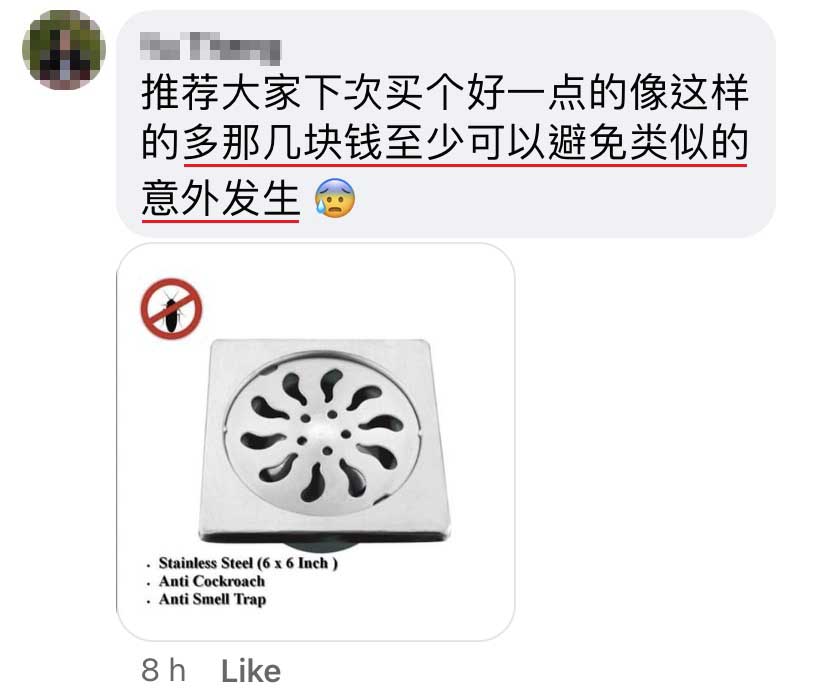This screenshot has height=690, width=828.
Task: Click the red no-cockroach prohibition icon
Action: [171, 309]
